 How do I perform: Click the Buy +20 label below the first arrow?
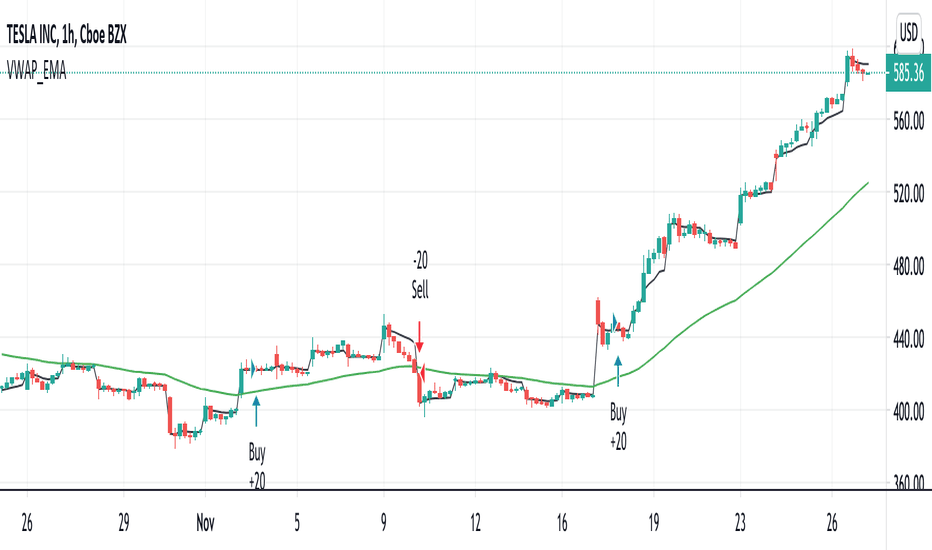[x=257, y=466]
